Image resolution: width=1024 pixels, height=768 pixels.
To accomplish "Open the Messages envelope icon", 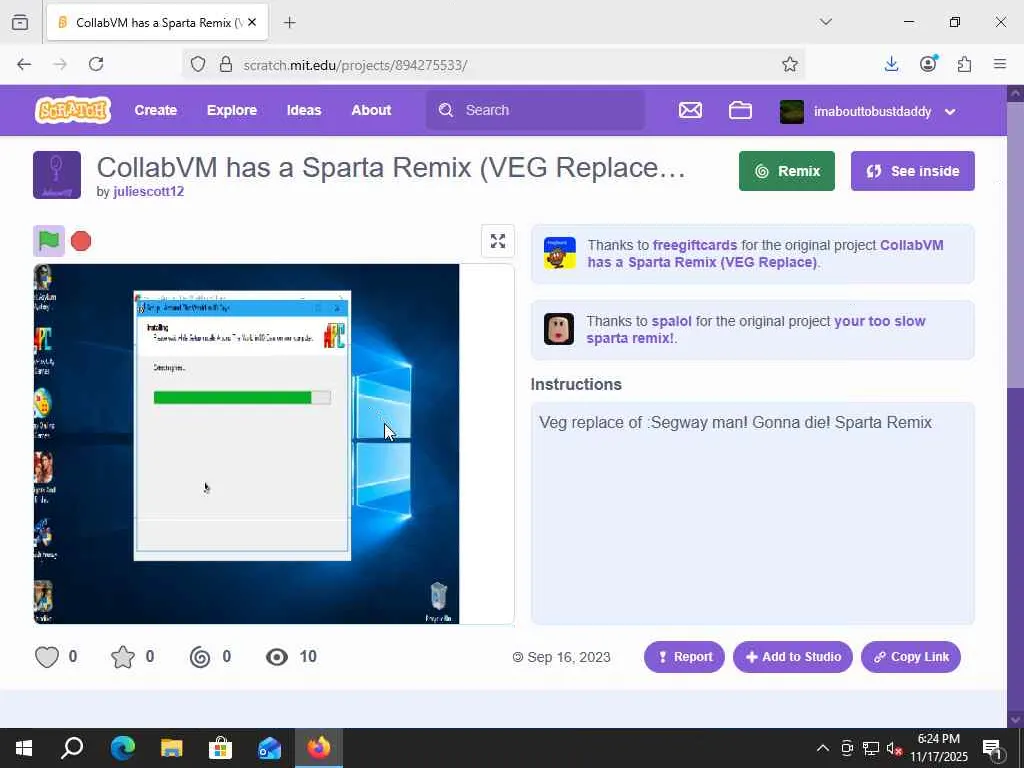I will pos(690,110).
